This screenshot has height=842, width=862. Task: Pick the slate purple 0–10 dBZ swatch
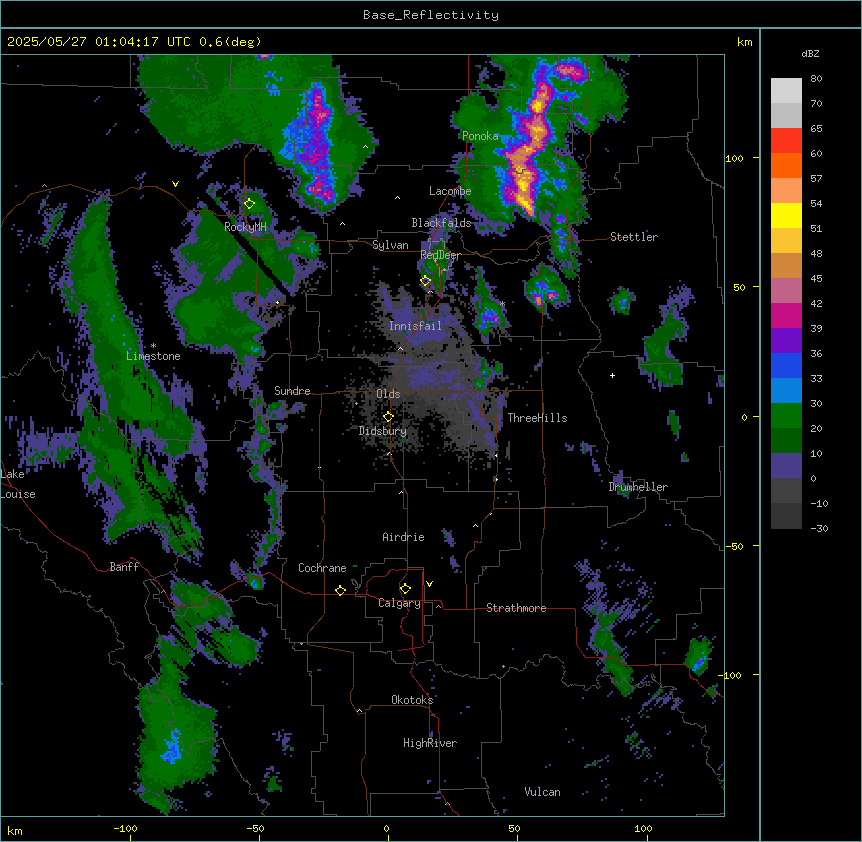pyautogui.click(x=786, y=466)
